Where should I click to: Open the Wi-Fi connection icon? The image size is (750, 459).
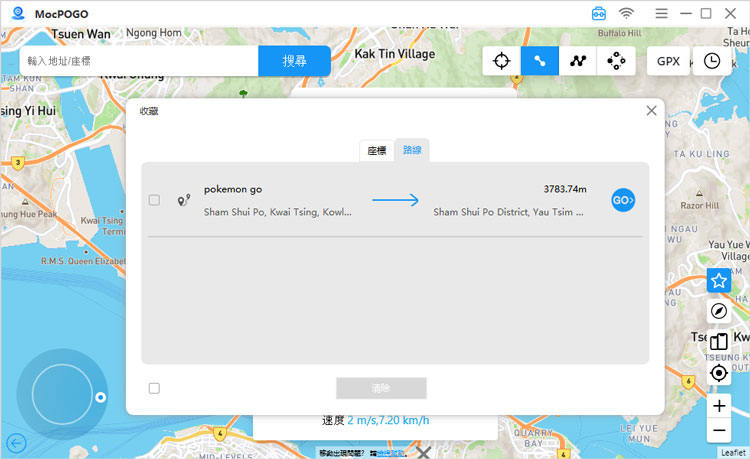tap(626, 13)
